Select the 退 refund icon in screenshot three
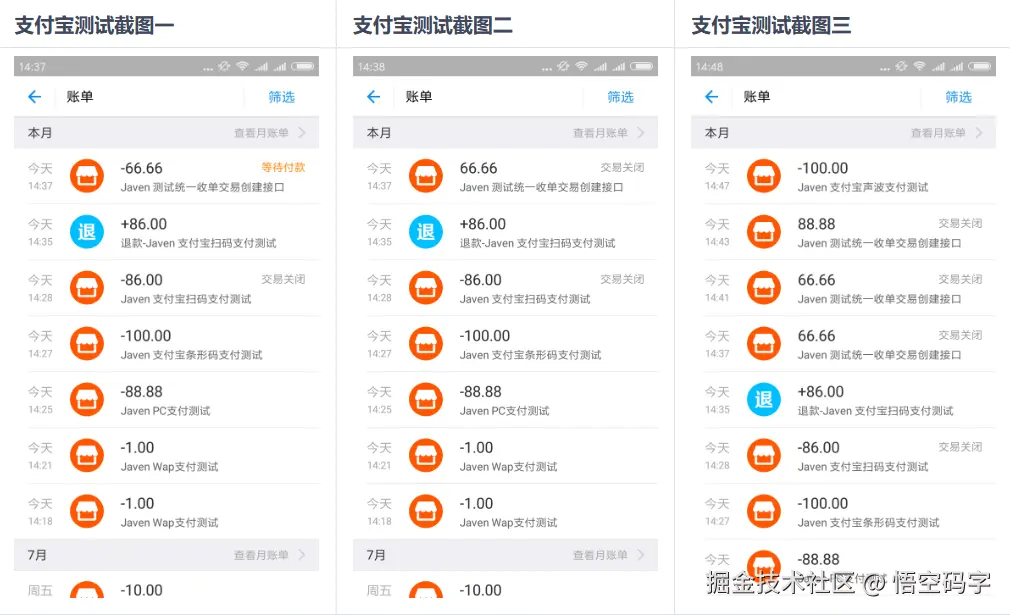The width and height of the screenshot is (1010, 615). point(764,399)
